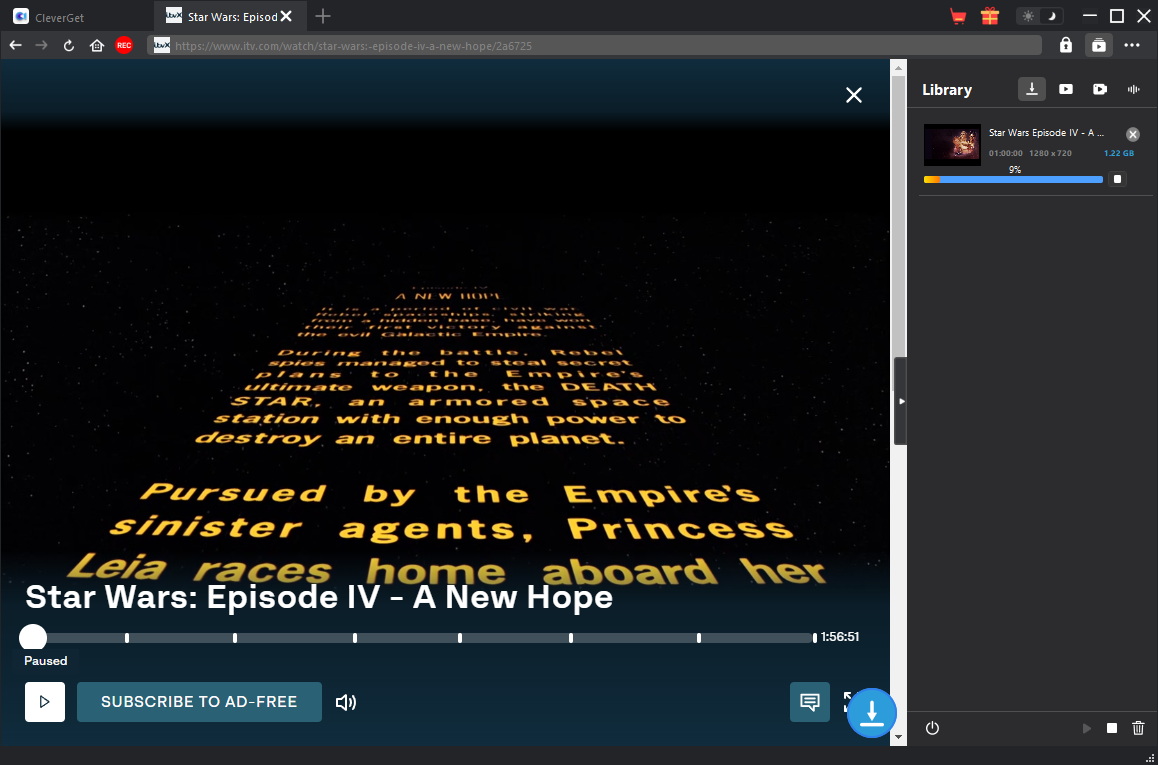Click the blue download button on the video
This screenshot has width=1158, height=765.
(871, 713)
